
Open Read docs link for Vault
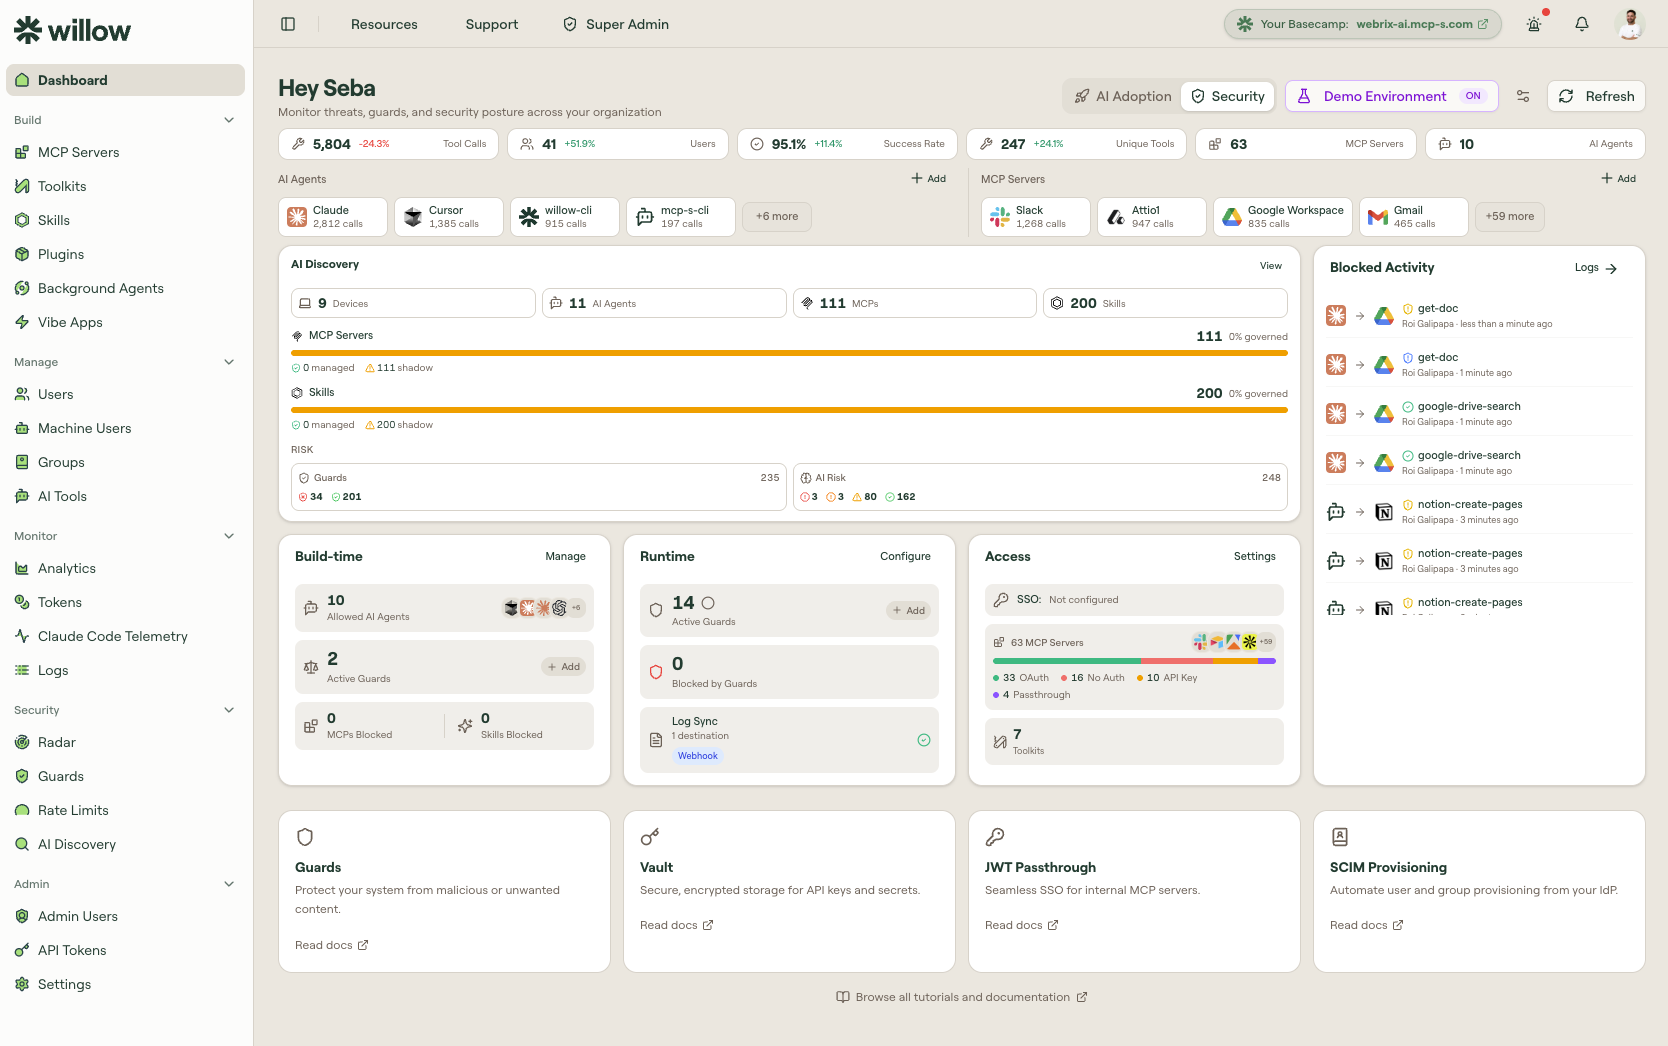tap(677, 925)
